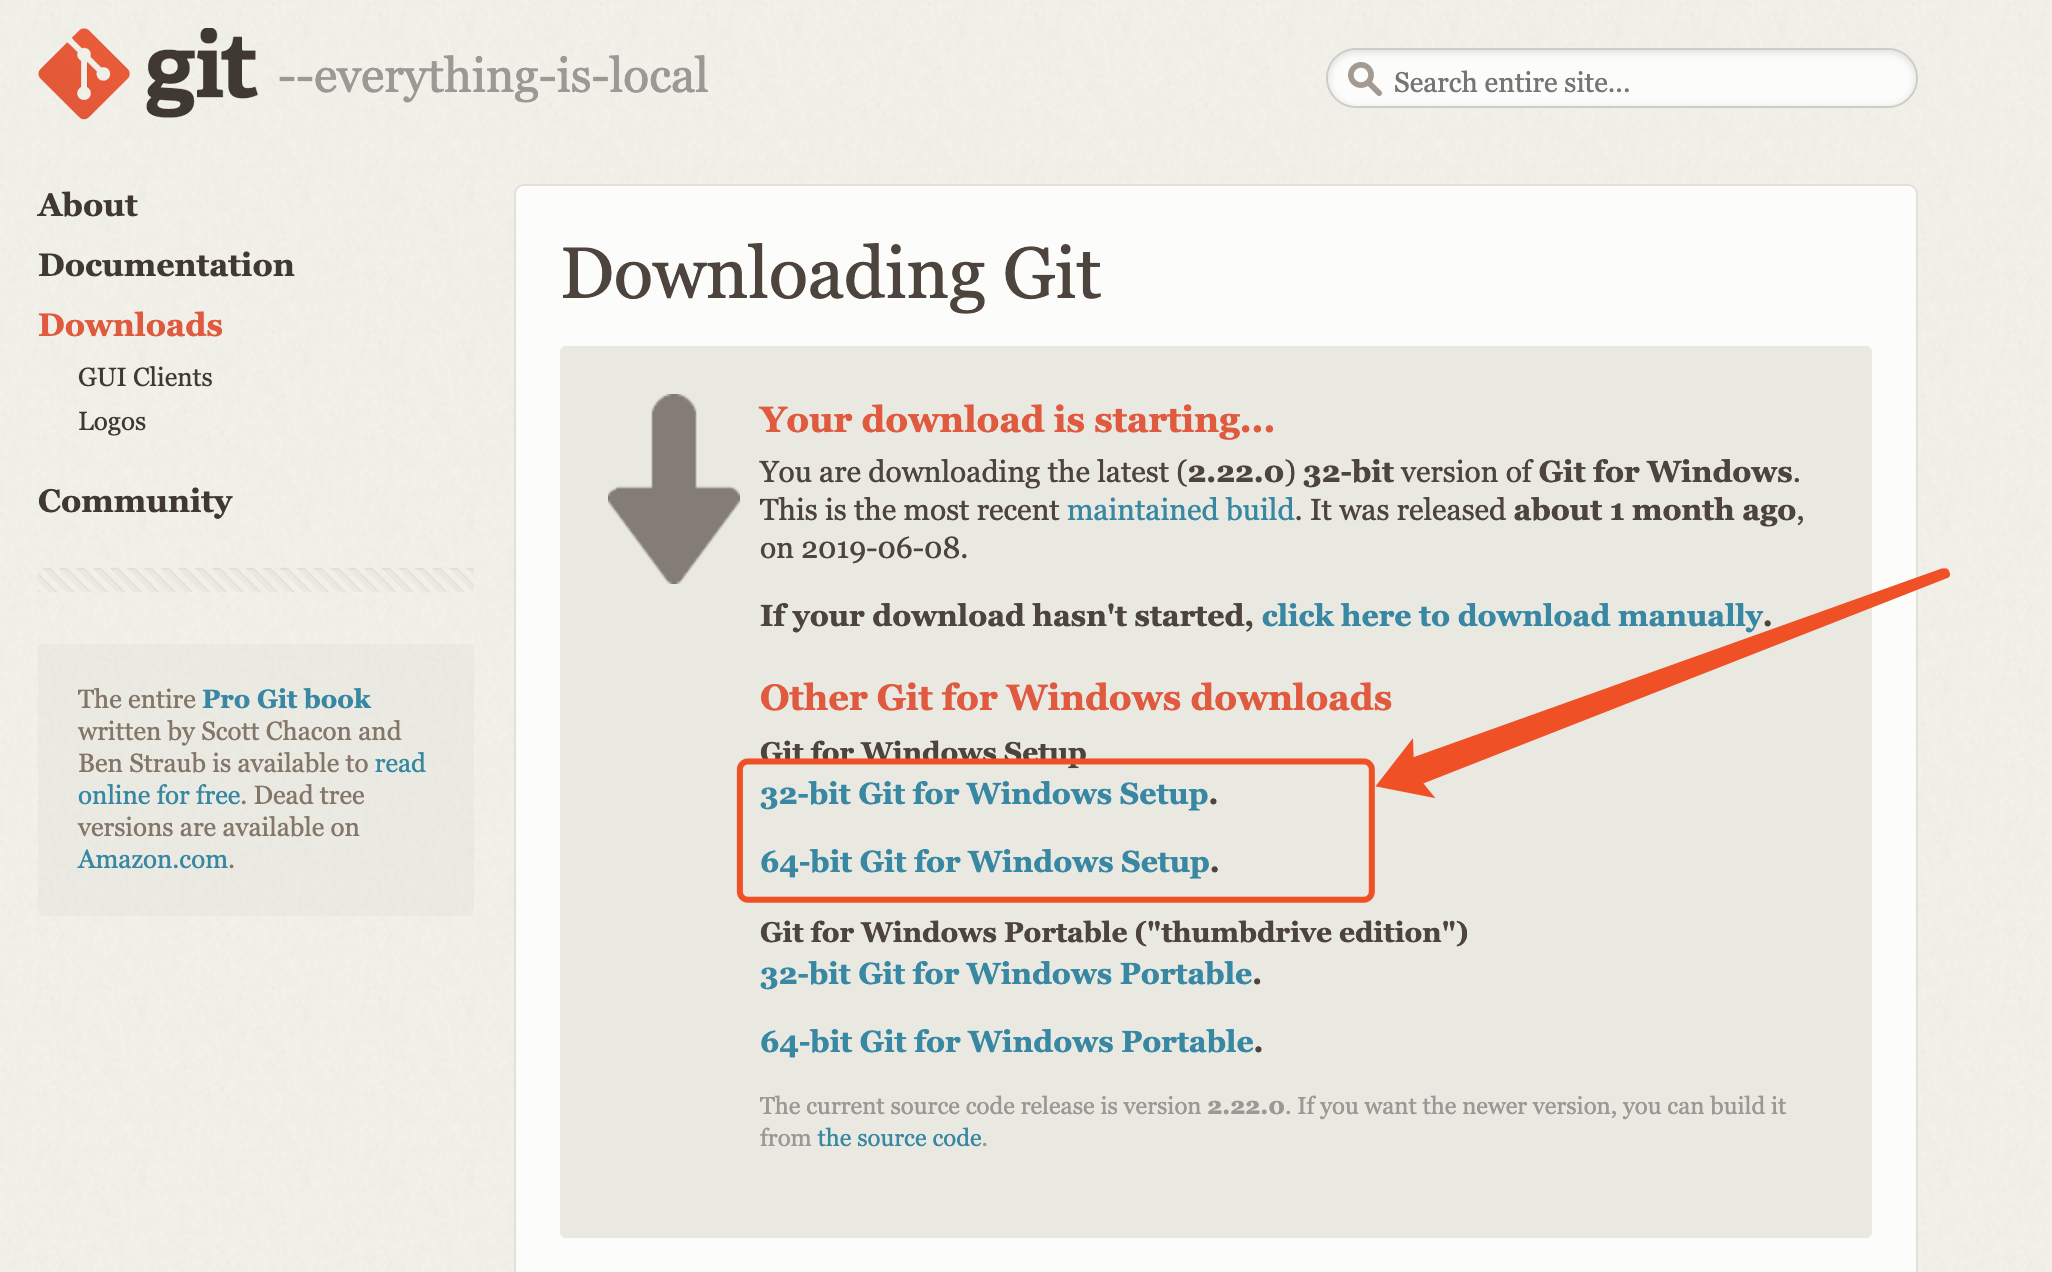Open the Downloads section
The width and height of the screenshot is (2052, 1272).
[130, 325]
